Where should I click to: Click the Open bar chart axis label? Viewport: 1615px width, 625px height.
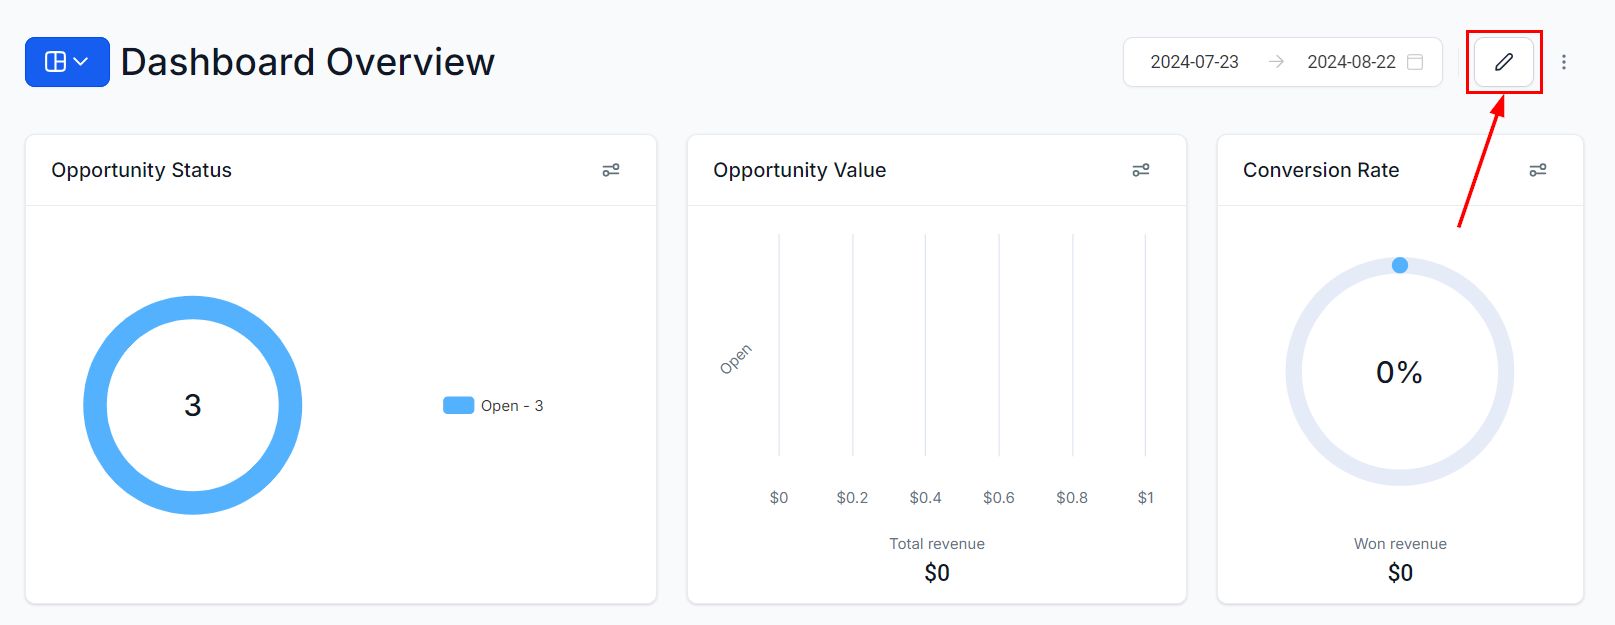[736, 359]
